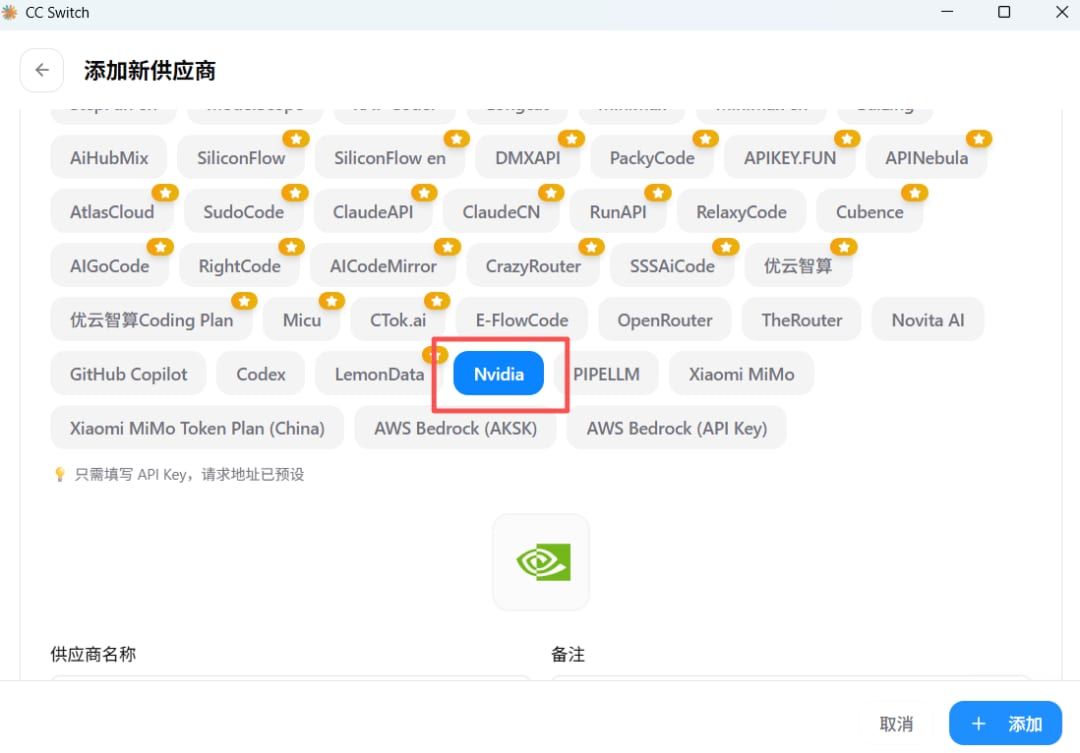Click the 取消 cancel button
Viewport: 1080px width, 753px height.
click(897, 723)
